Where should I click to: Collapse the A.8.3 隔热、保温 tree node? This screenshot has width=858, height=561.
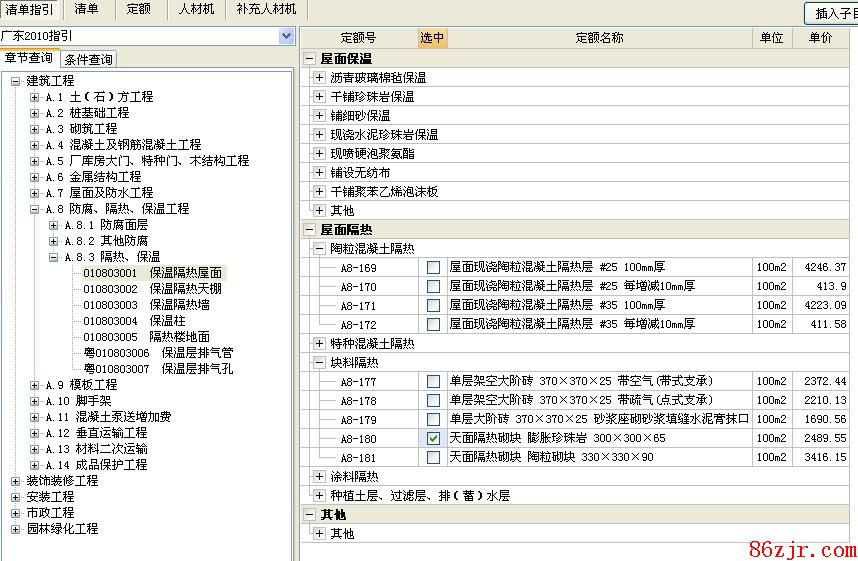tap(54, 257)
